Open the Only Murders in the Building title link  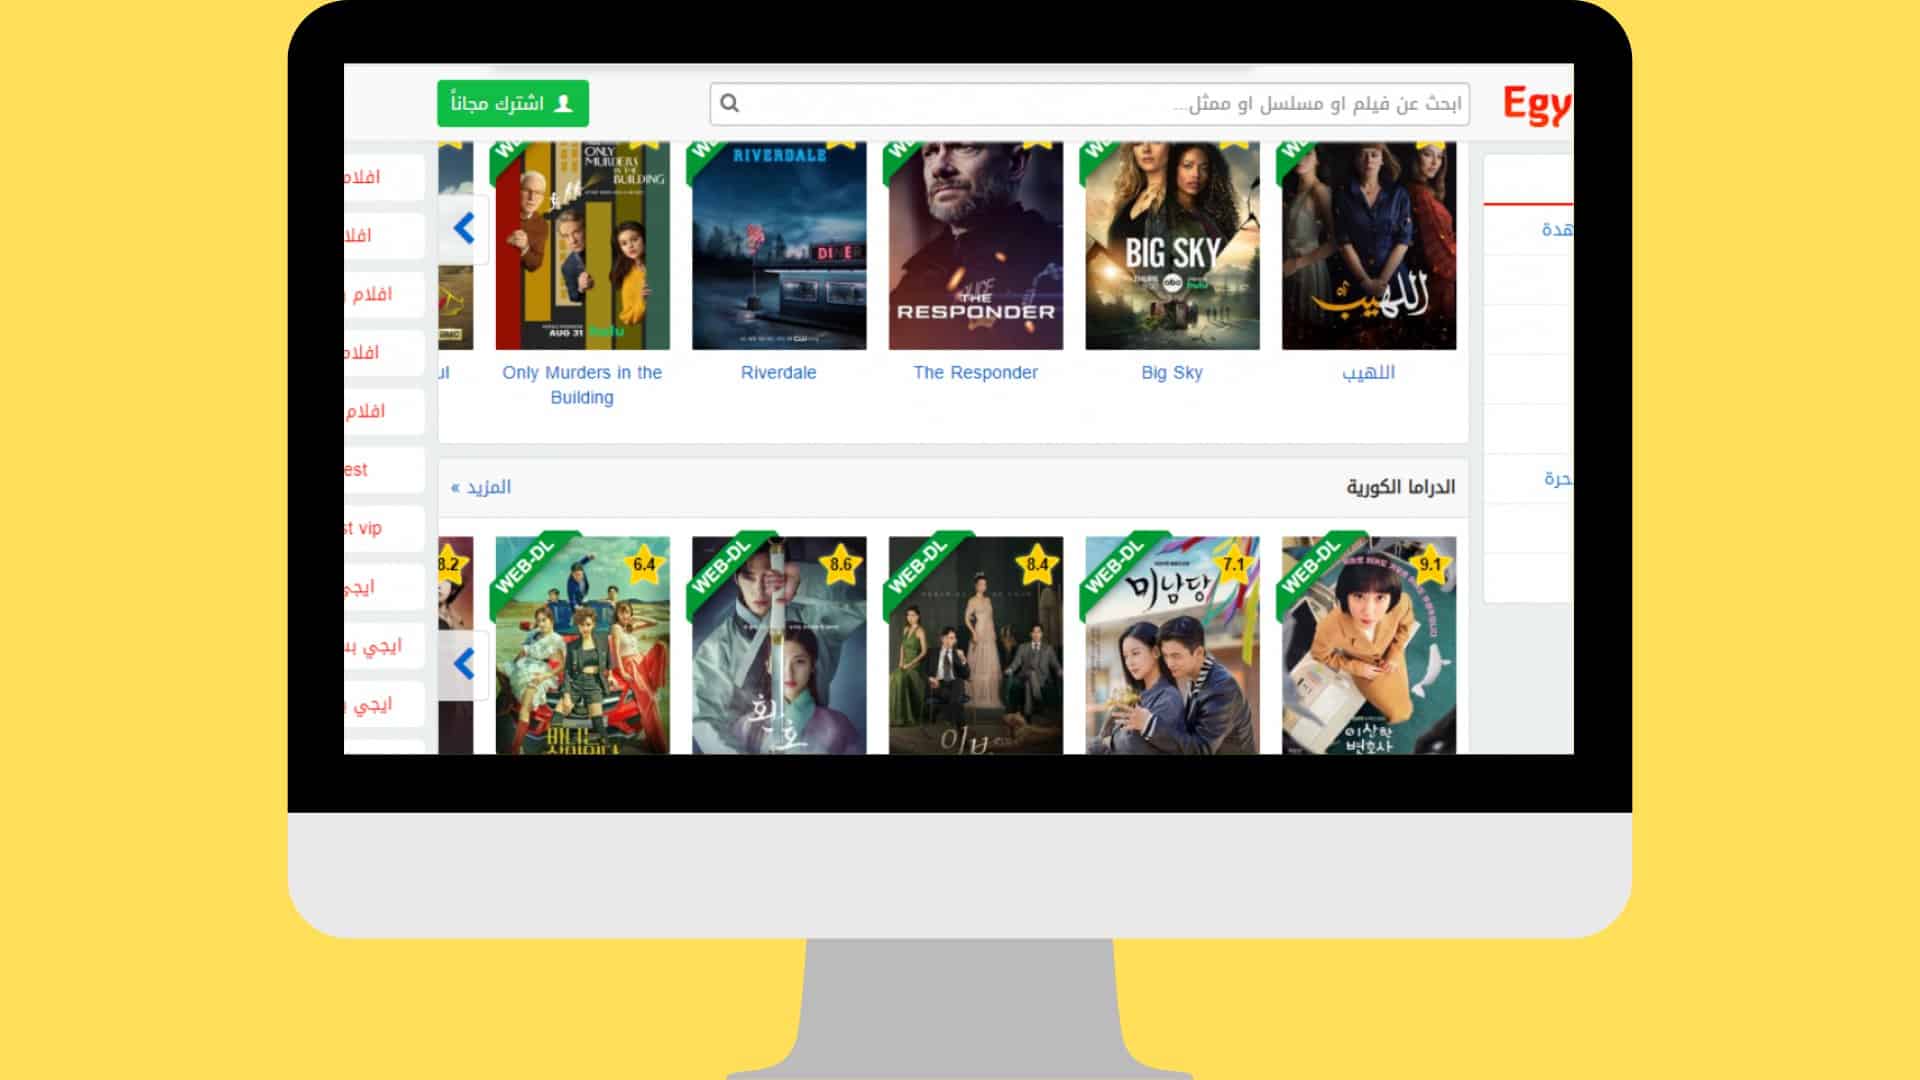click(582, 385)
